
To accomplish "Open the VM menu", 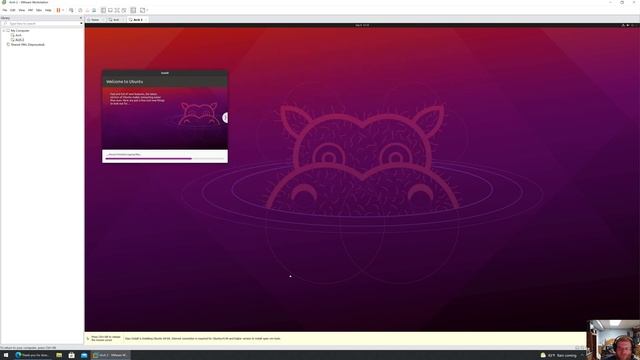I will tap(30, 10).
